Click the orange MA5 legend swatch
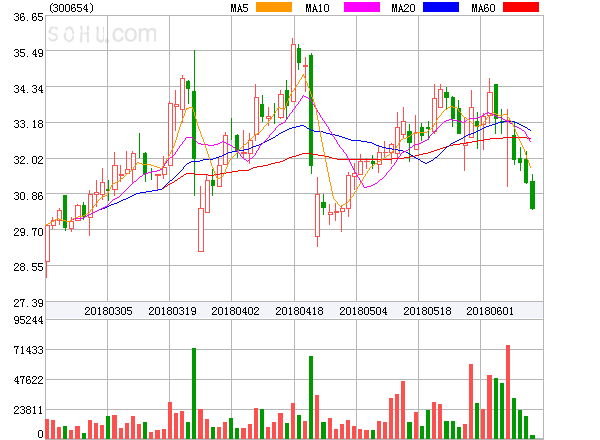 pos(274,7)
